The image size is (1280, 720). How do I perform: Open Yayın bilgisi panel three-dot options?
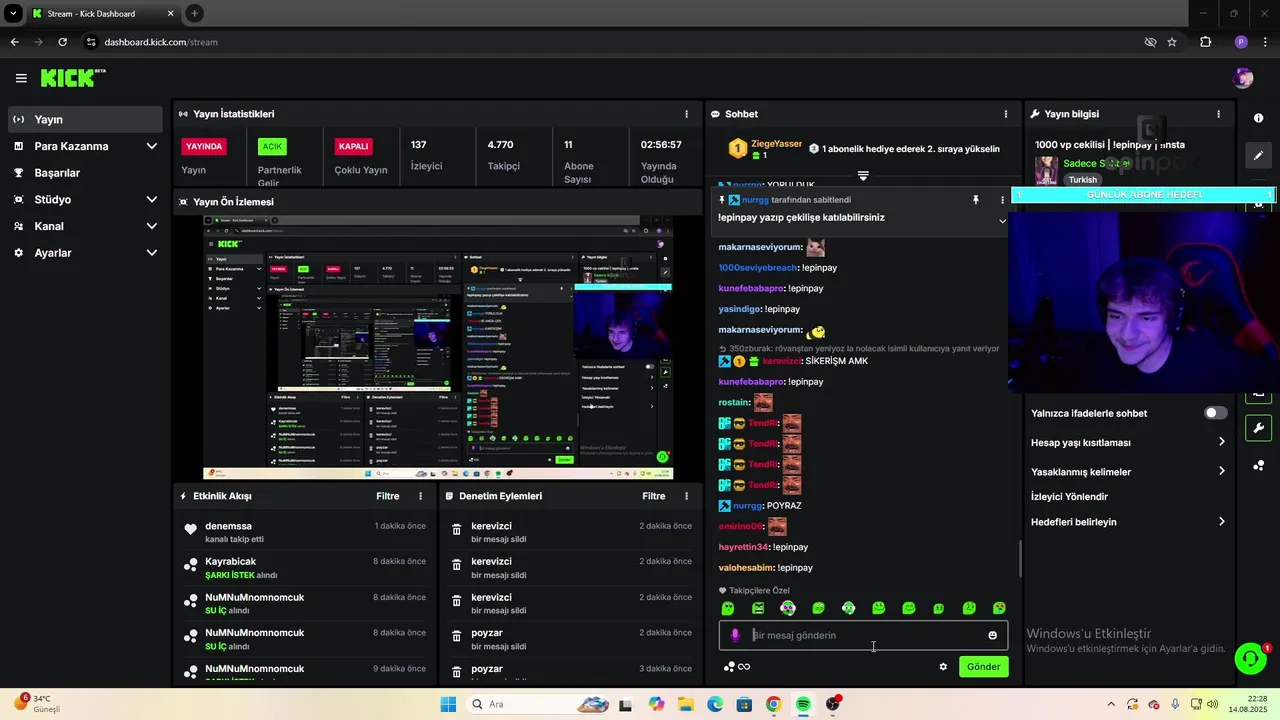tap(1218, 114)
